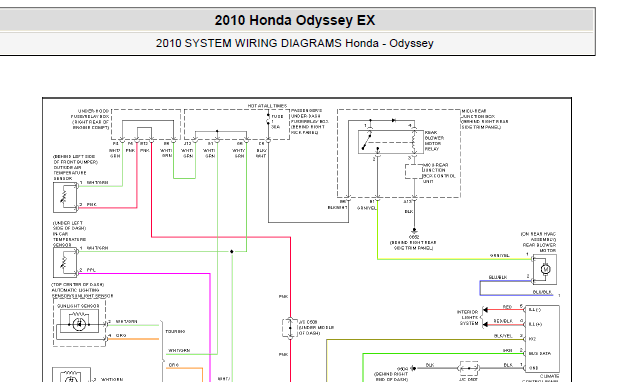Click the "IN-CAR TEMPERATURE SENSOR" label
The image size is (622, 382).
pyautogui.click(x=69, y=234)
